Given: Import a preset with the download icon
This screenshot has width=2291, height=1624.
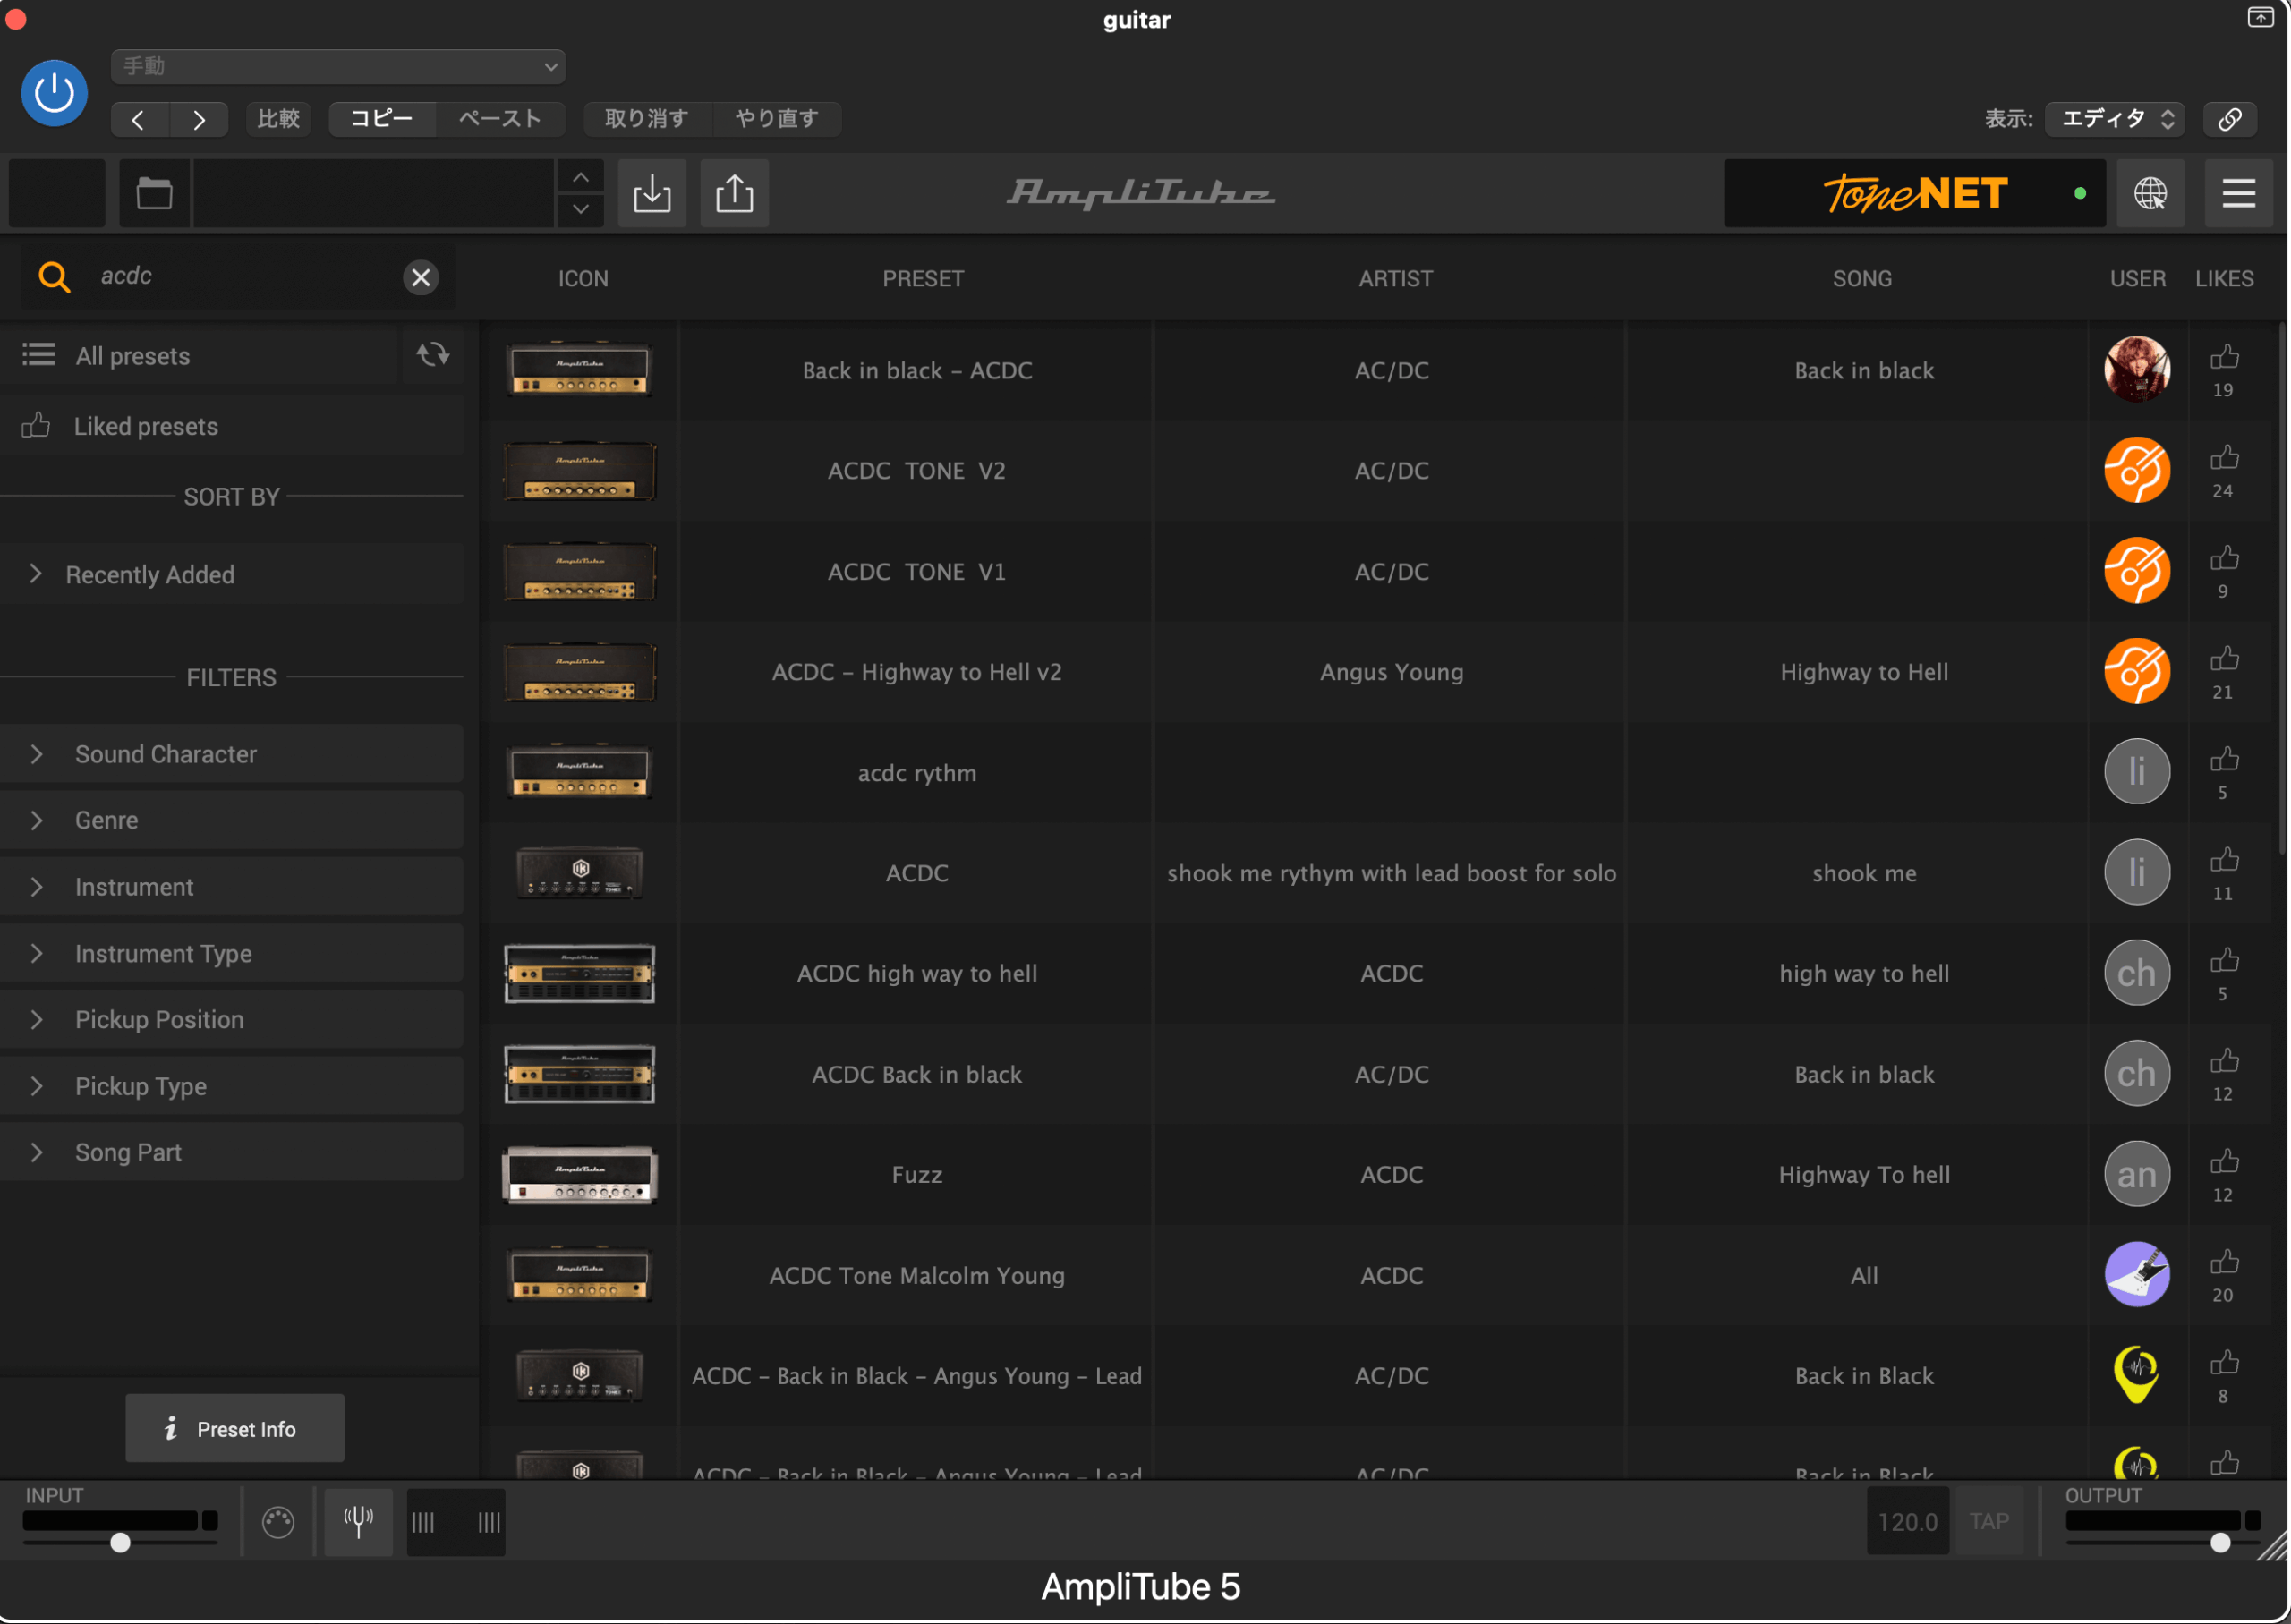Looking at the screenshot, I should click(651, 193).
